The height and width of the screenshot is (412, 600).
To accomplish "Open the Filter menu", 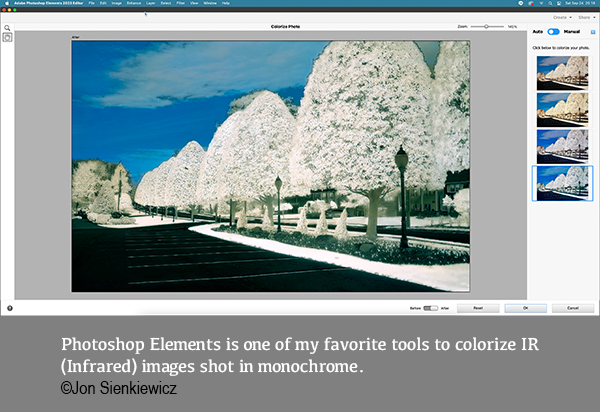I will [181, 3].
